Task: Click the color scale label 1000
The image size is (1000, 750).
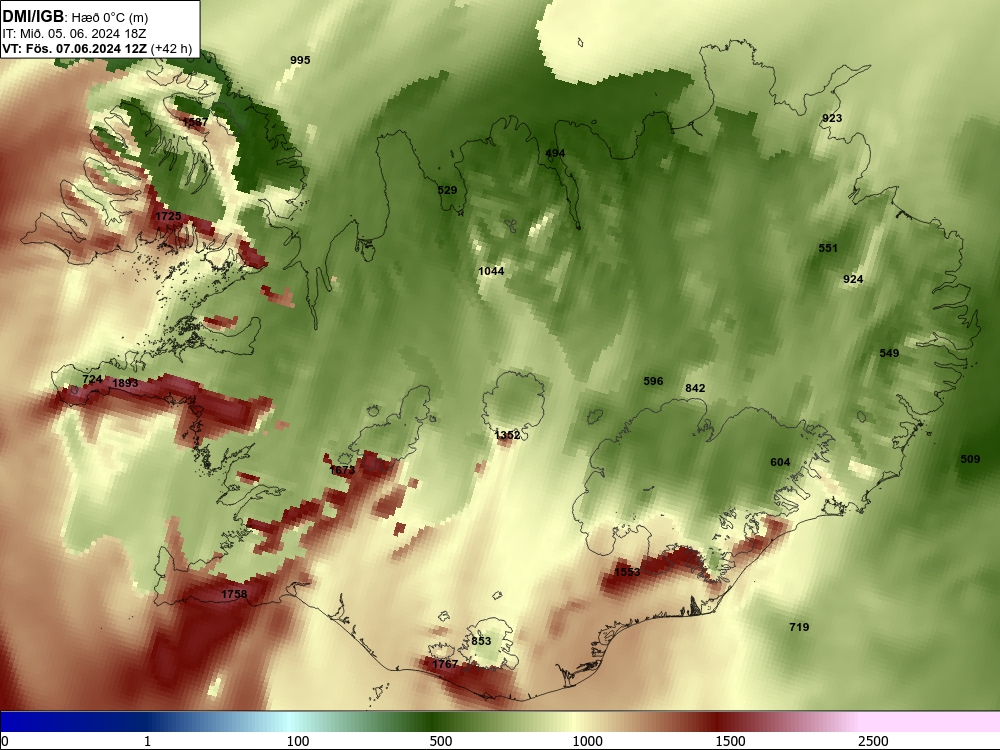Action: point(587,741)
